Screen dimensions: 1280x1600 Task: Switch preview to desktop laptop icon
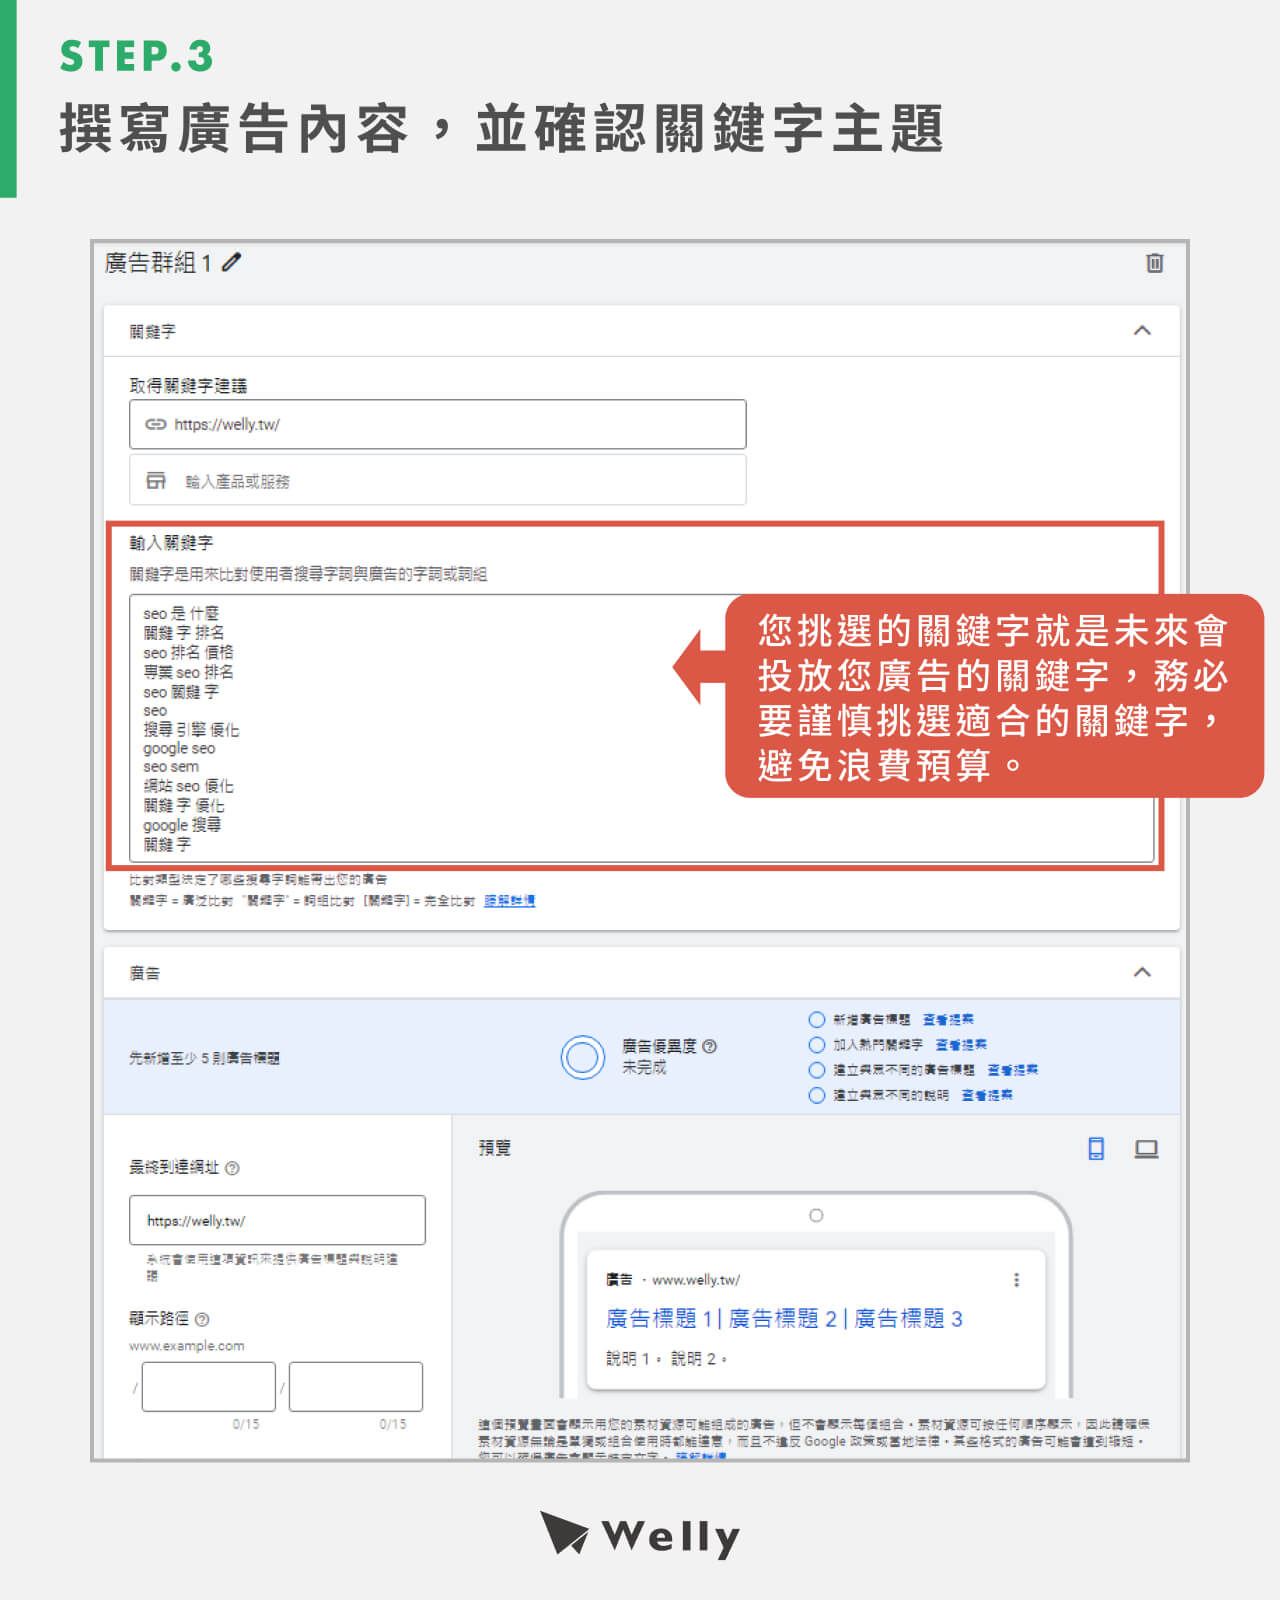(1146, 1149)
